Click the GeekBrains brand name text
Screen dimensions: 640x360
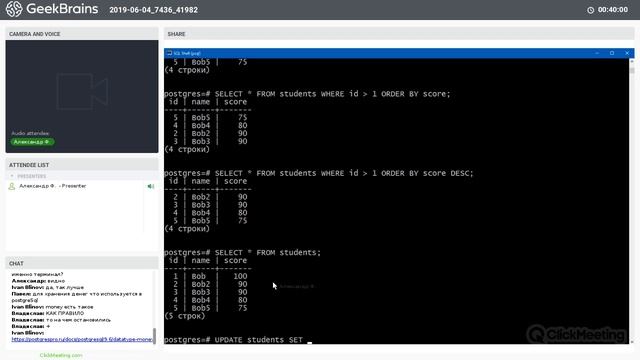(62, 9)
